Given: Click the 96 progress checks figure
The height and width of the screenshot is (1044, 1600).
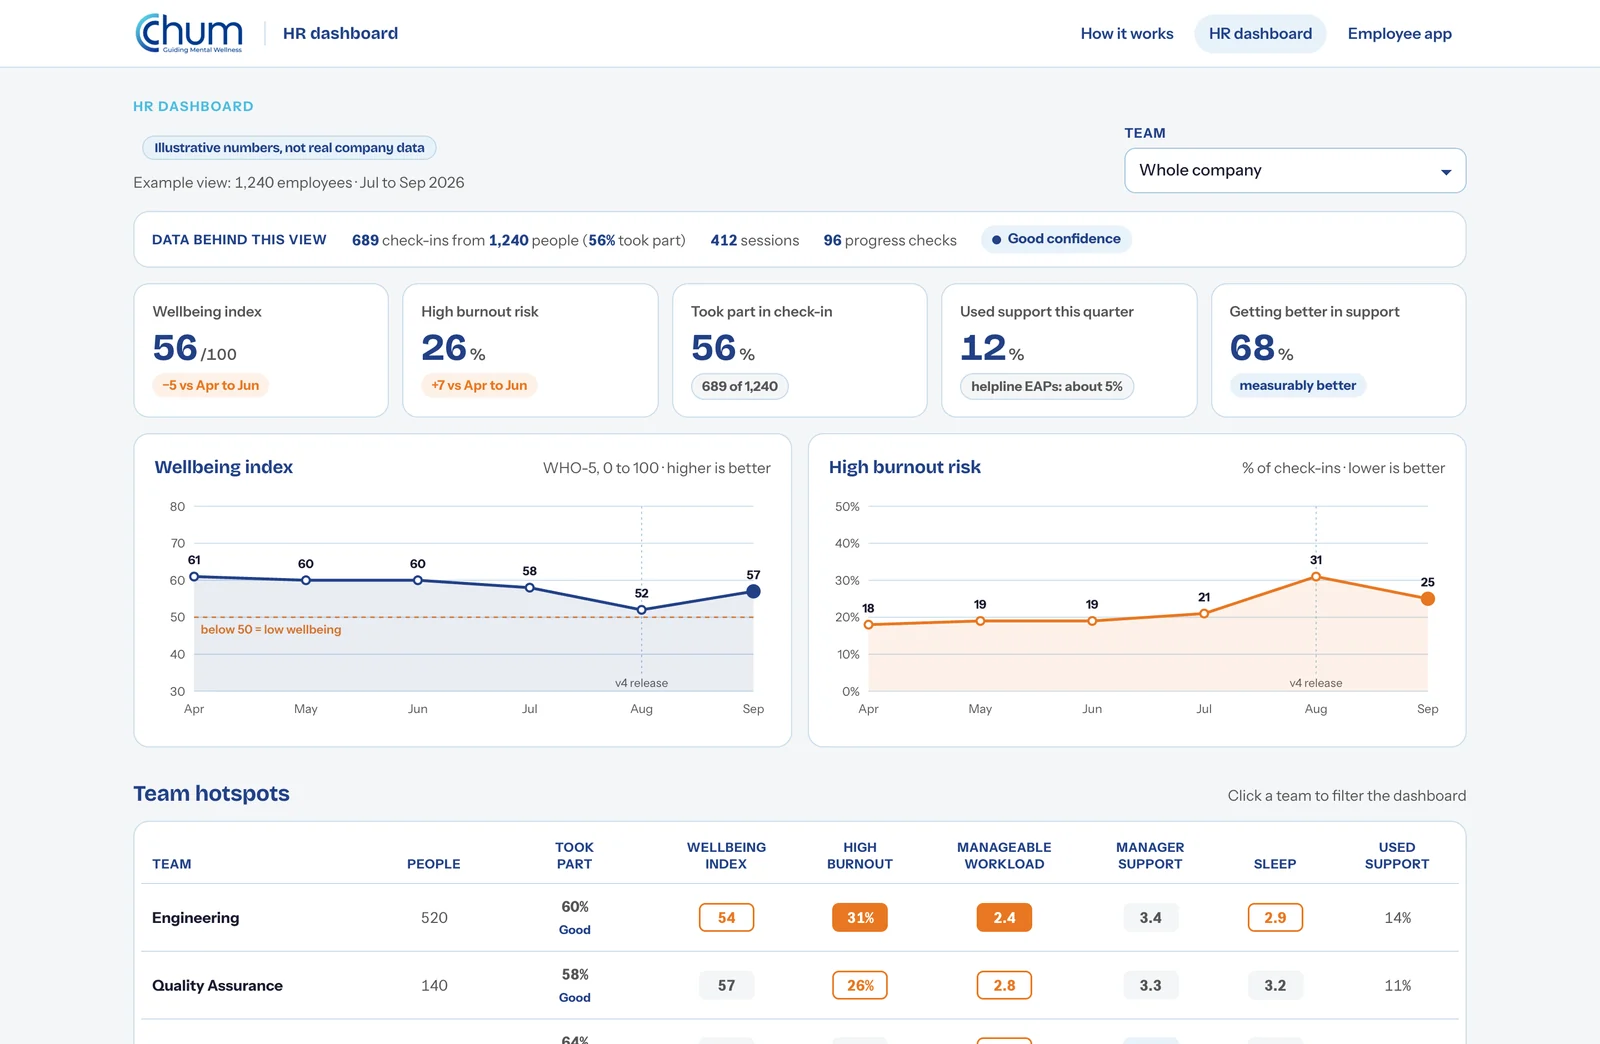Looking at the screenshot, I should 890,240.
